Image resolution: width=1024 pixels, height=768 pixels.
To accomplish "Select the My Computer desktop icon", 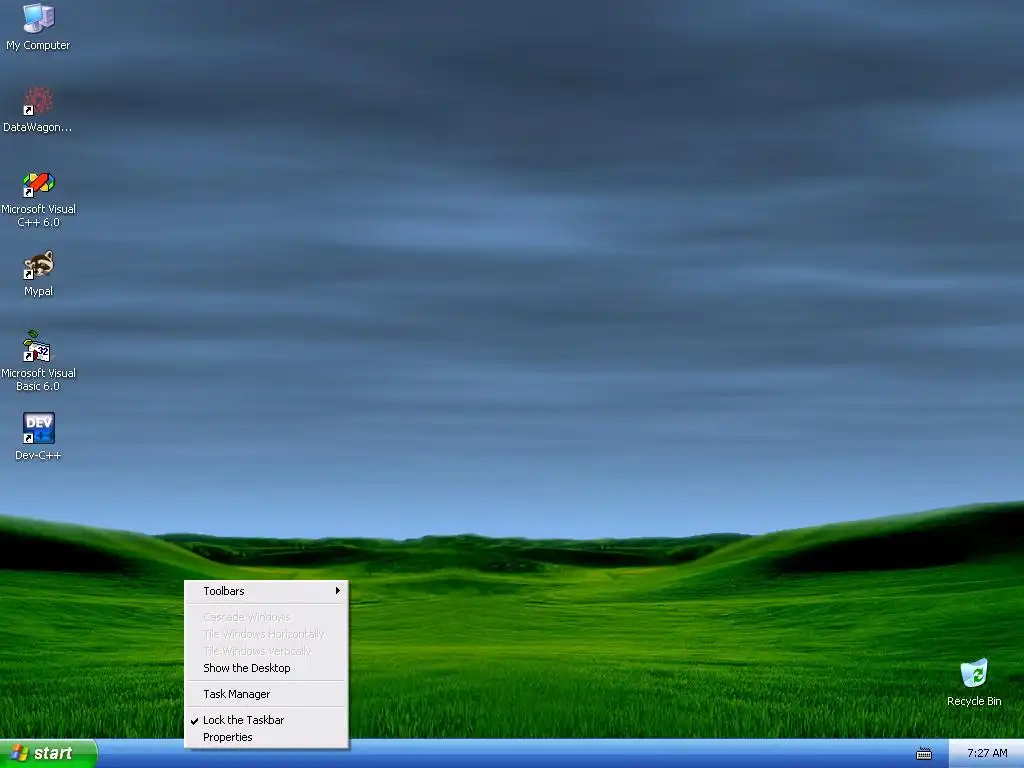I will (x=39, y=18).
